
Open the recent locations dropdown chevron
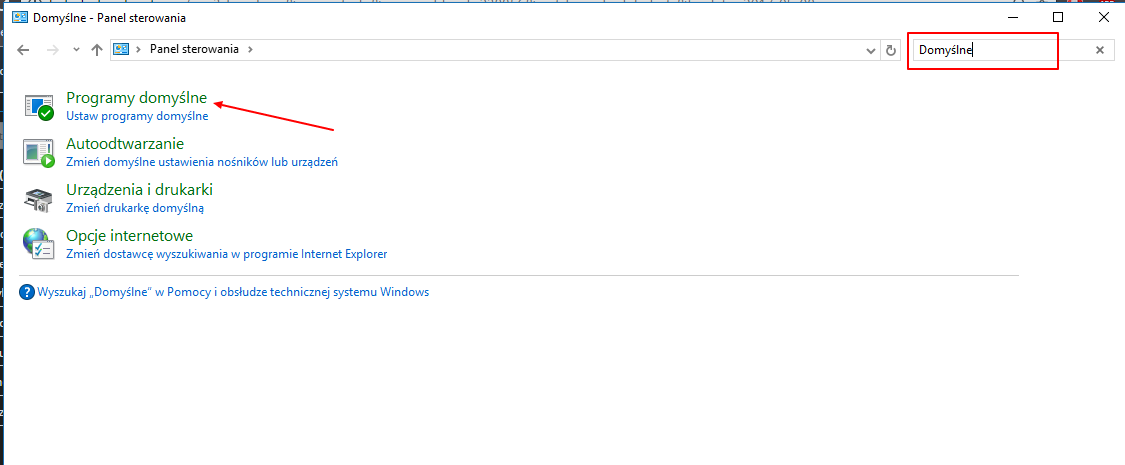point(76,50)
